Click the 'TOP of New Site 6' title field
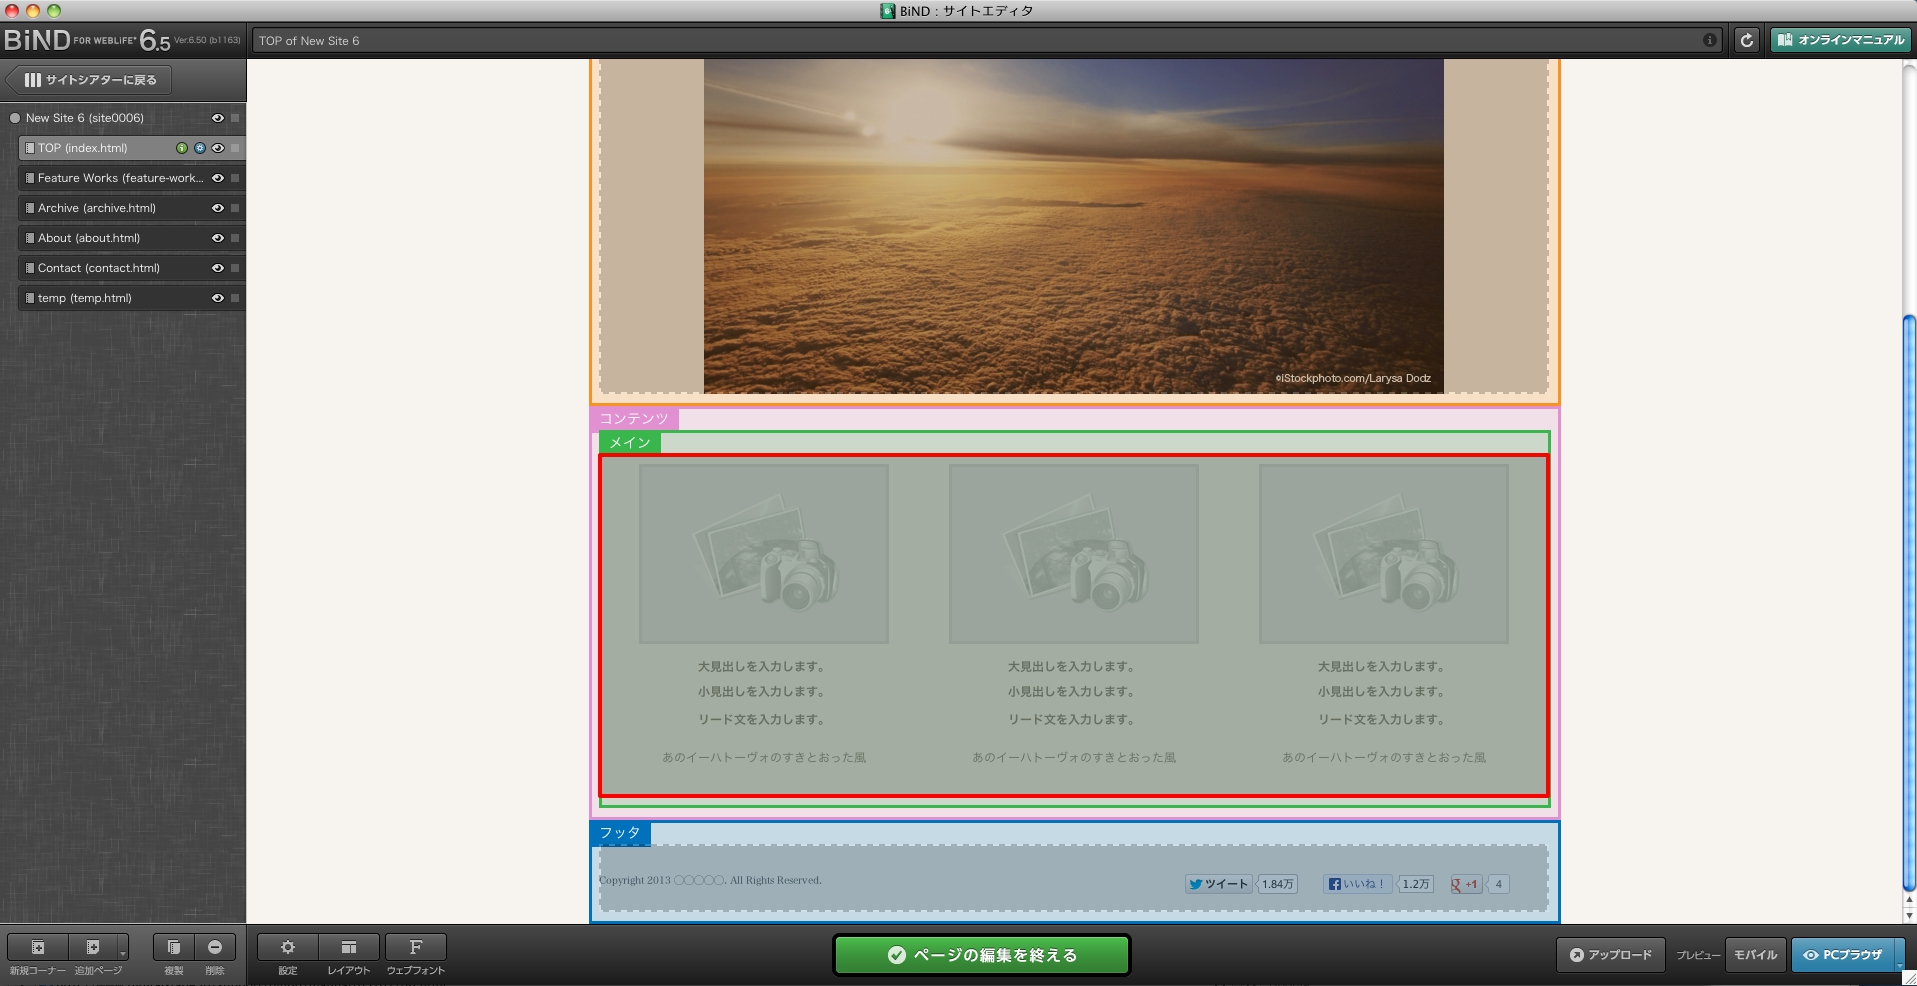 tap(988, 40)
